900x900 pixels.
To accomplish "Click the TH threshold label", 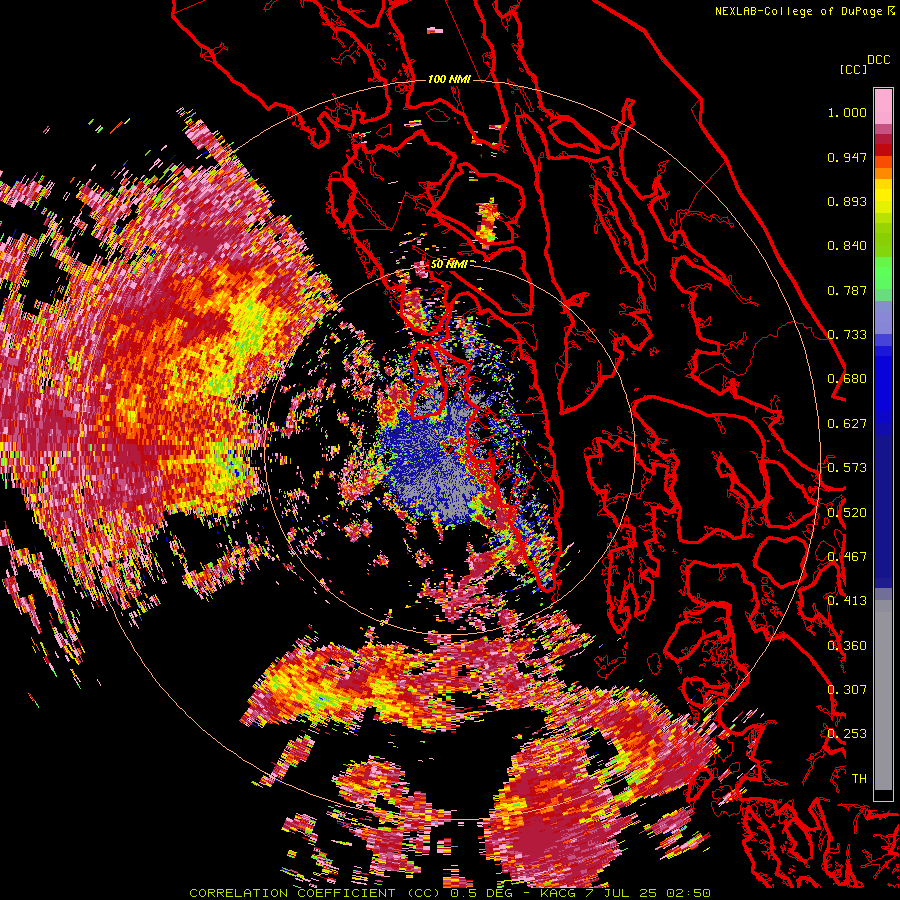I will (x=859, y=779).
